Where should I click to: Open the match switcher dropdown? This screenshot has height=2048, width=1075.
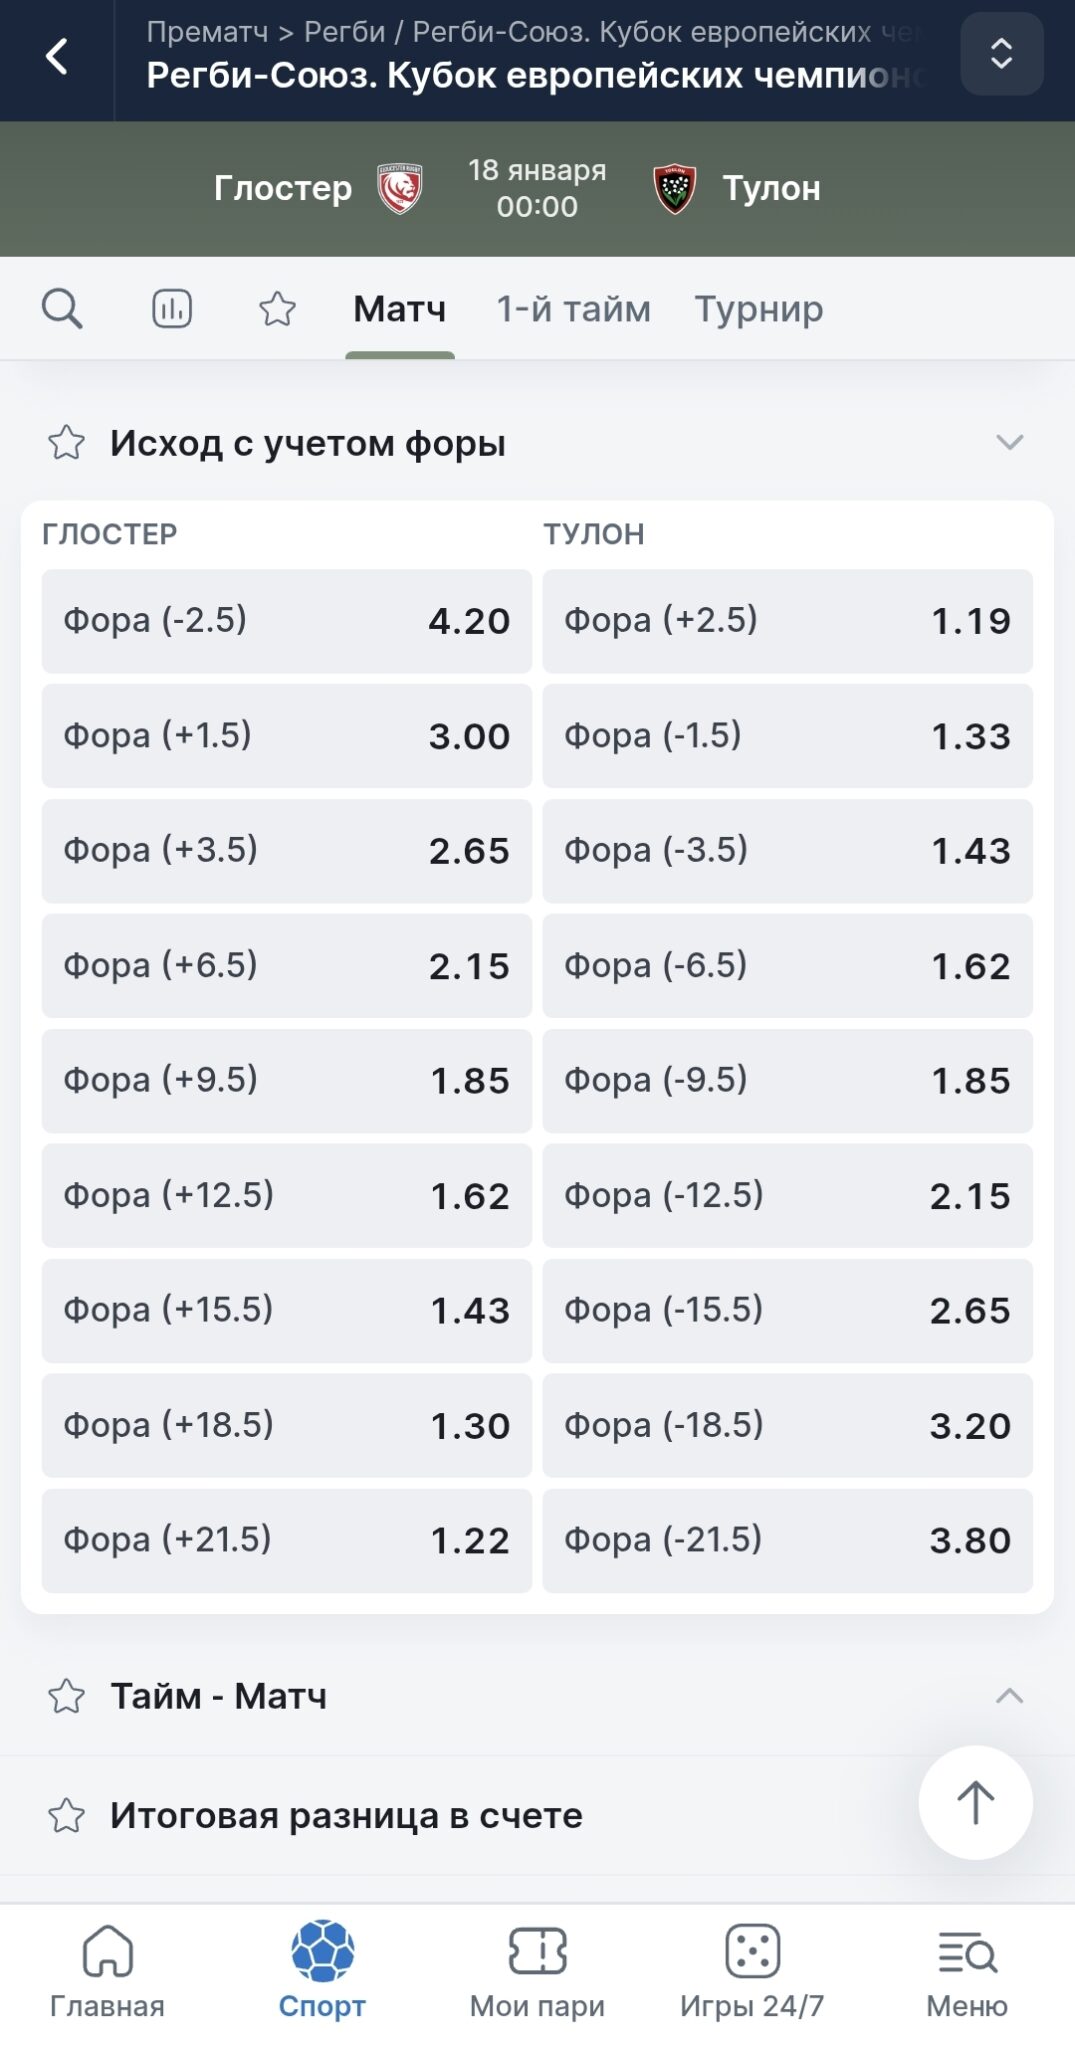click(x=1001, y=54)
